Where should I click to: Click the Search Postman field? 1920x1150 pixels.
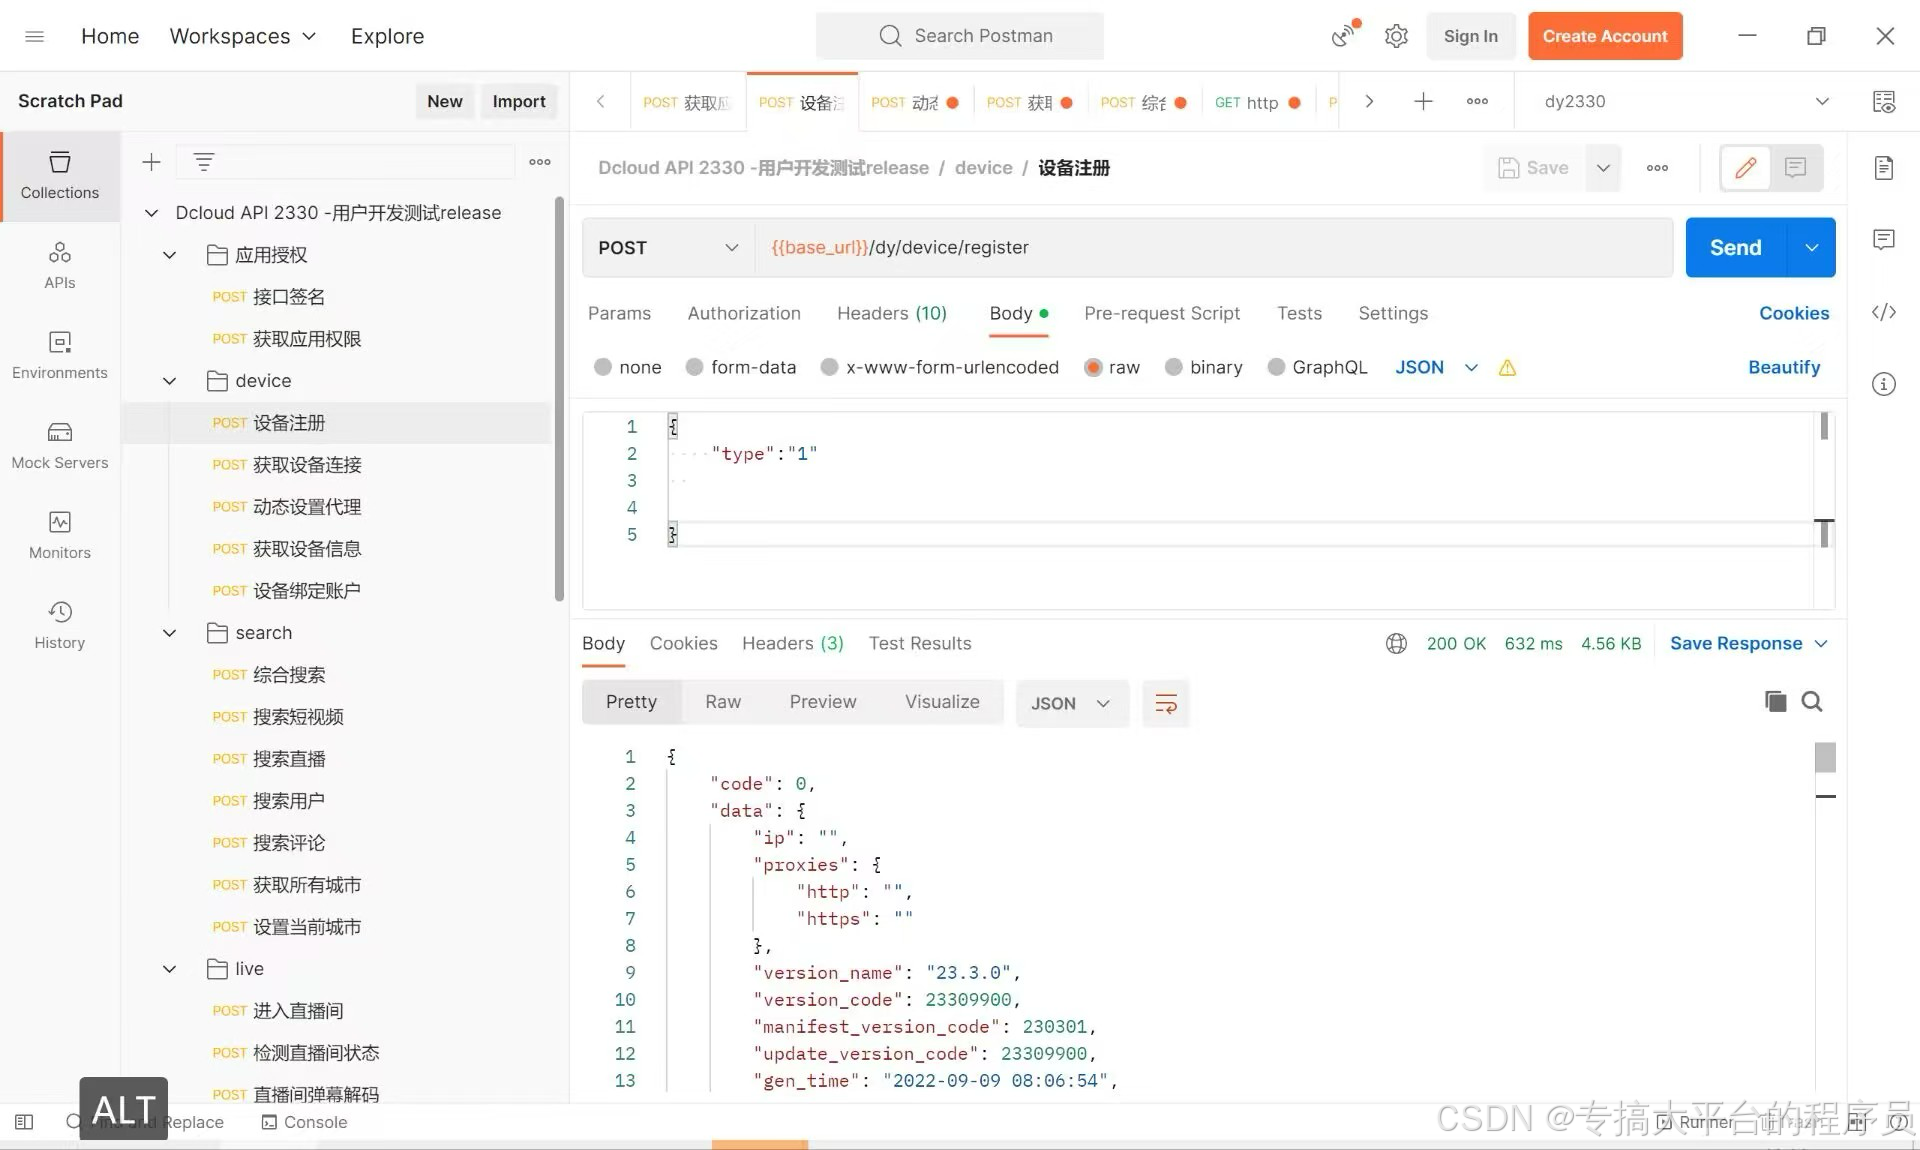(x=960, y=36)
